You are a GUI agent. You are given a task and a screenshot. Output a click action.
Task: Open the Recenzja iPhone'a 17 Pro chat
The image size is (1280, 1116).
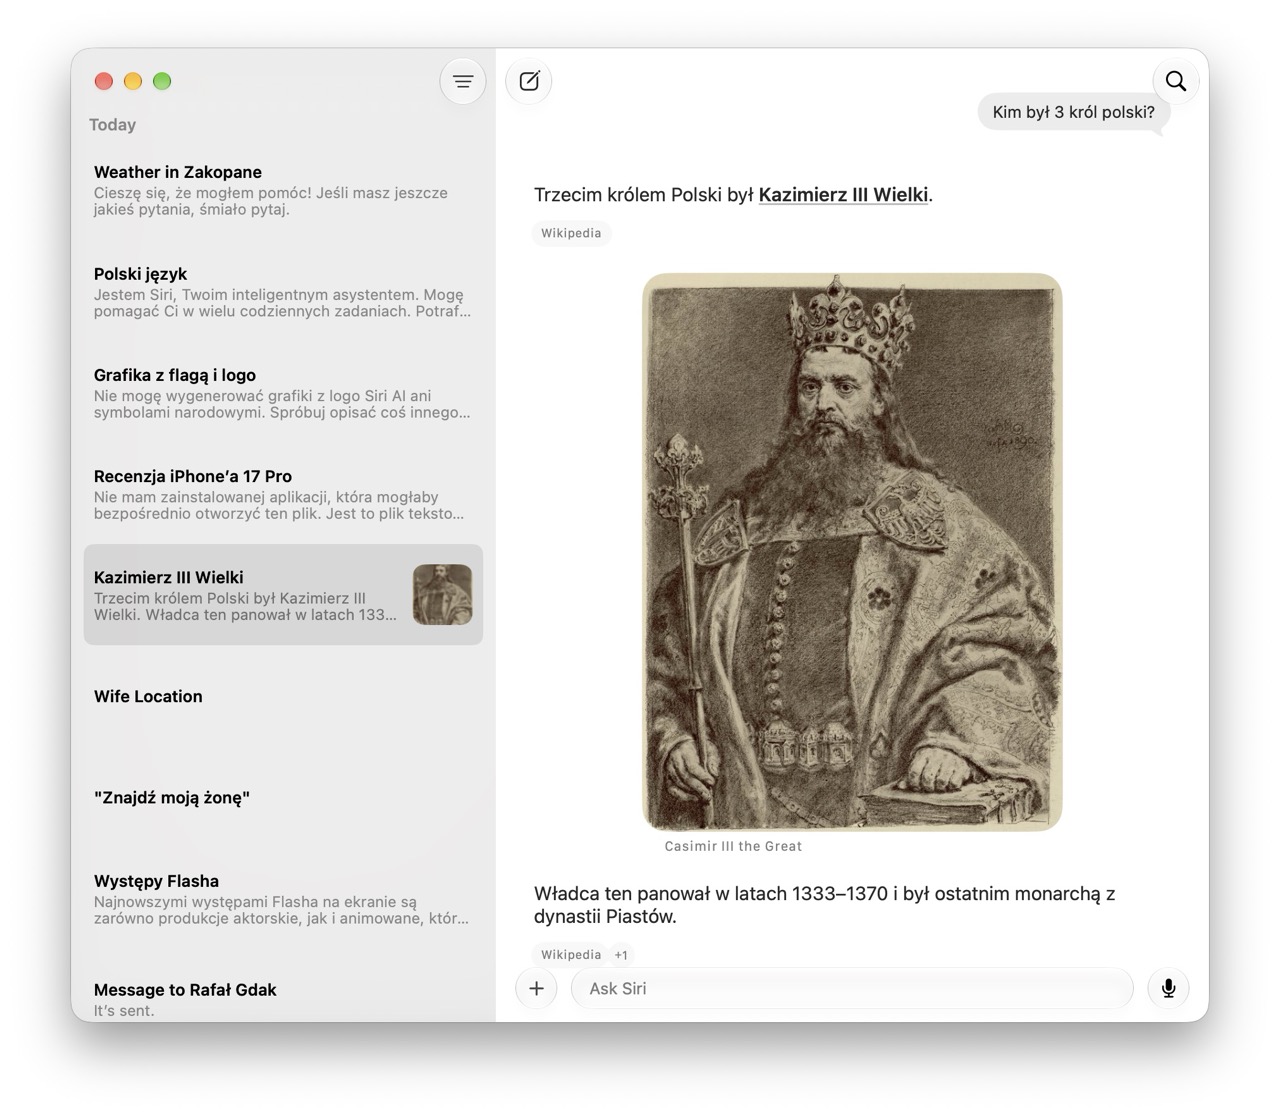click(283, 493)
